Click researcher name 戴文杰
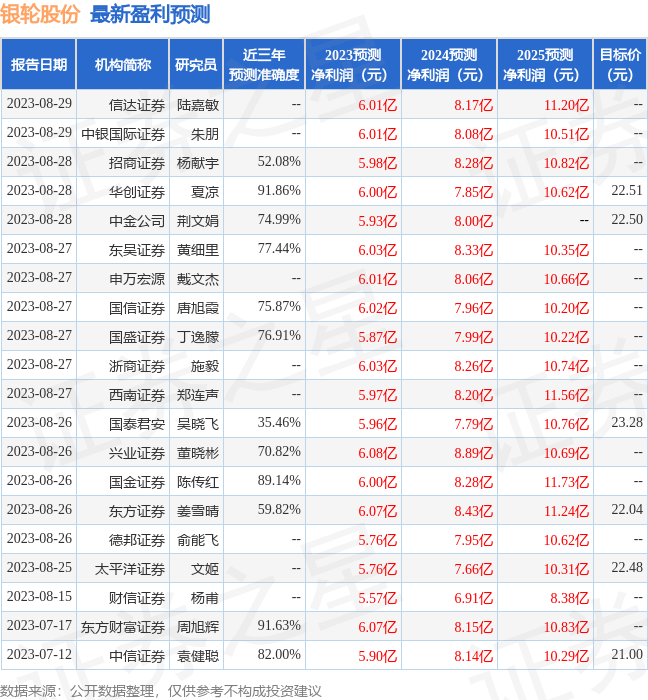The width and height of the screenshot is (648, 700). [x=198, y=279]
